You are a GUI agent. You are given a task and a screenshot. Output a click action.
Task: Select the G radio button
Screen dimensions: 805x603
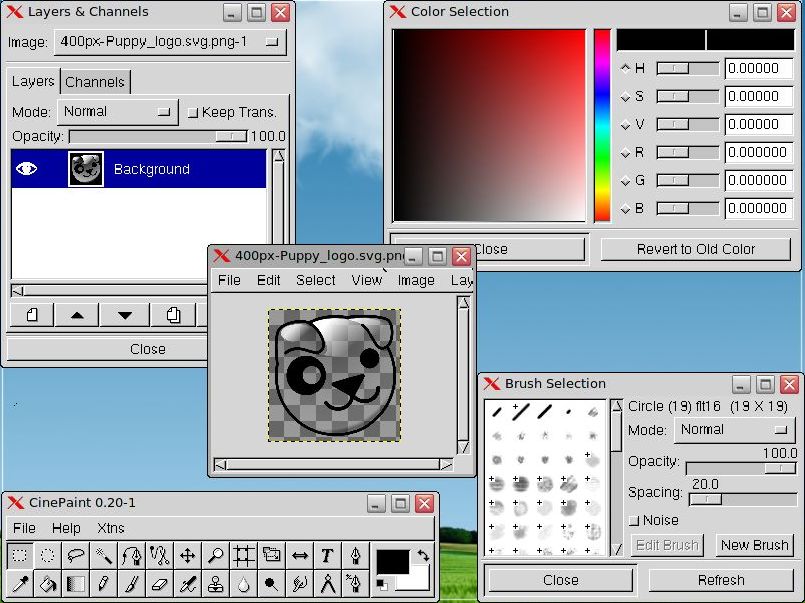point(625,181)
